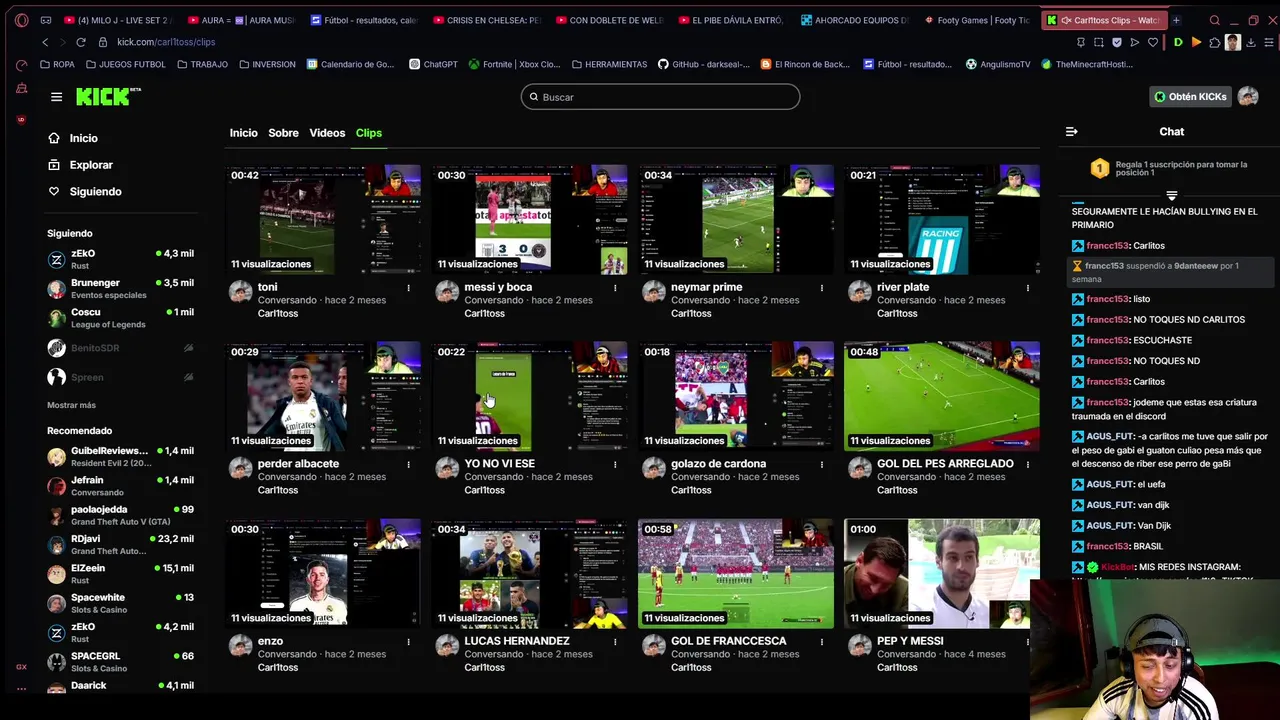Click AGUS_FUT username in el uefa message
Screen dimensions: 1280x720
(x=1110, y=484)
